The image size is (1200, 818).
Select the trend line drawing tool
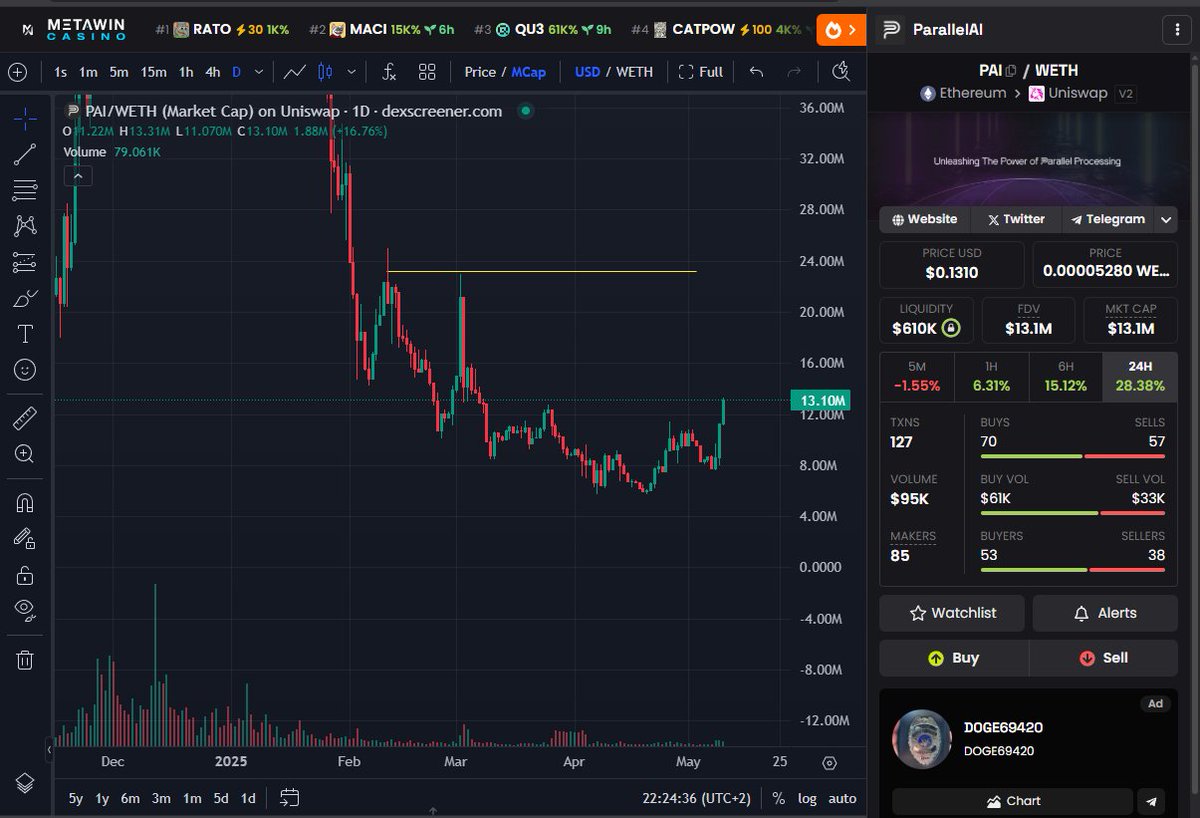[25, 154]
